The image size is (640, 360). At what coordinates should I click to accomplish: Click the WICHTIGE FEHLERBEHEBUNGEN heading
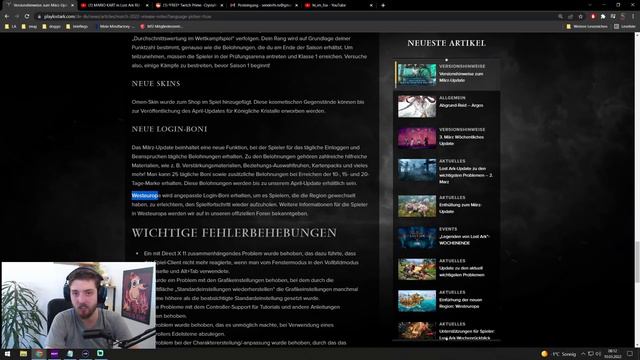coord(234,233)
